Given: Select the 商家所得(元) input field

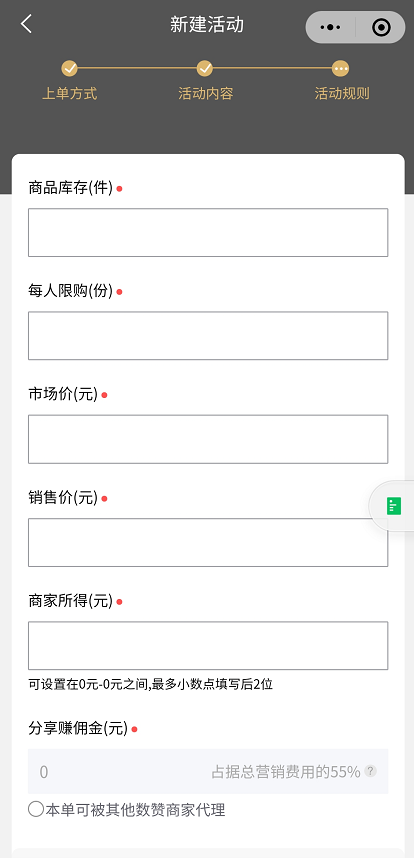Looking at the screenshot, I should tap(208, 646).
